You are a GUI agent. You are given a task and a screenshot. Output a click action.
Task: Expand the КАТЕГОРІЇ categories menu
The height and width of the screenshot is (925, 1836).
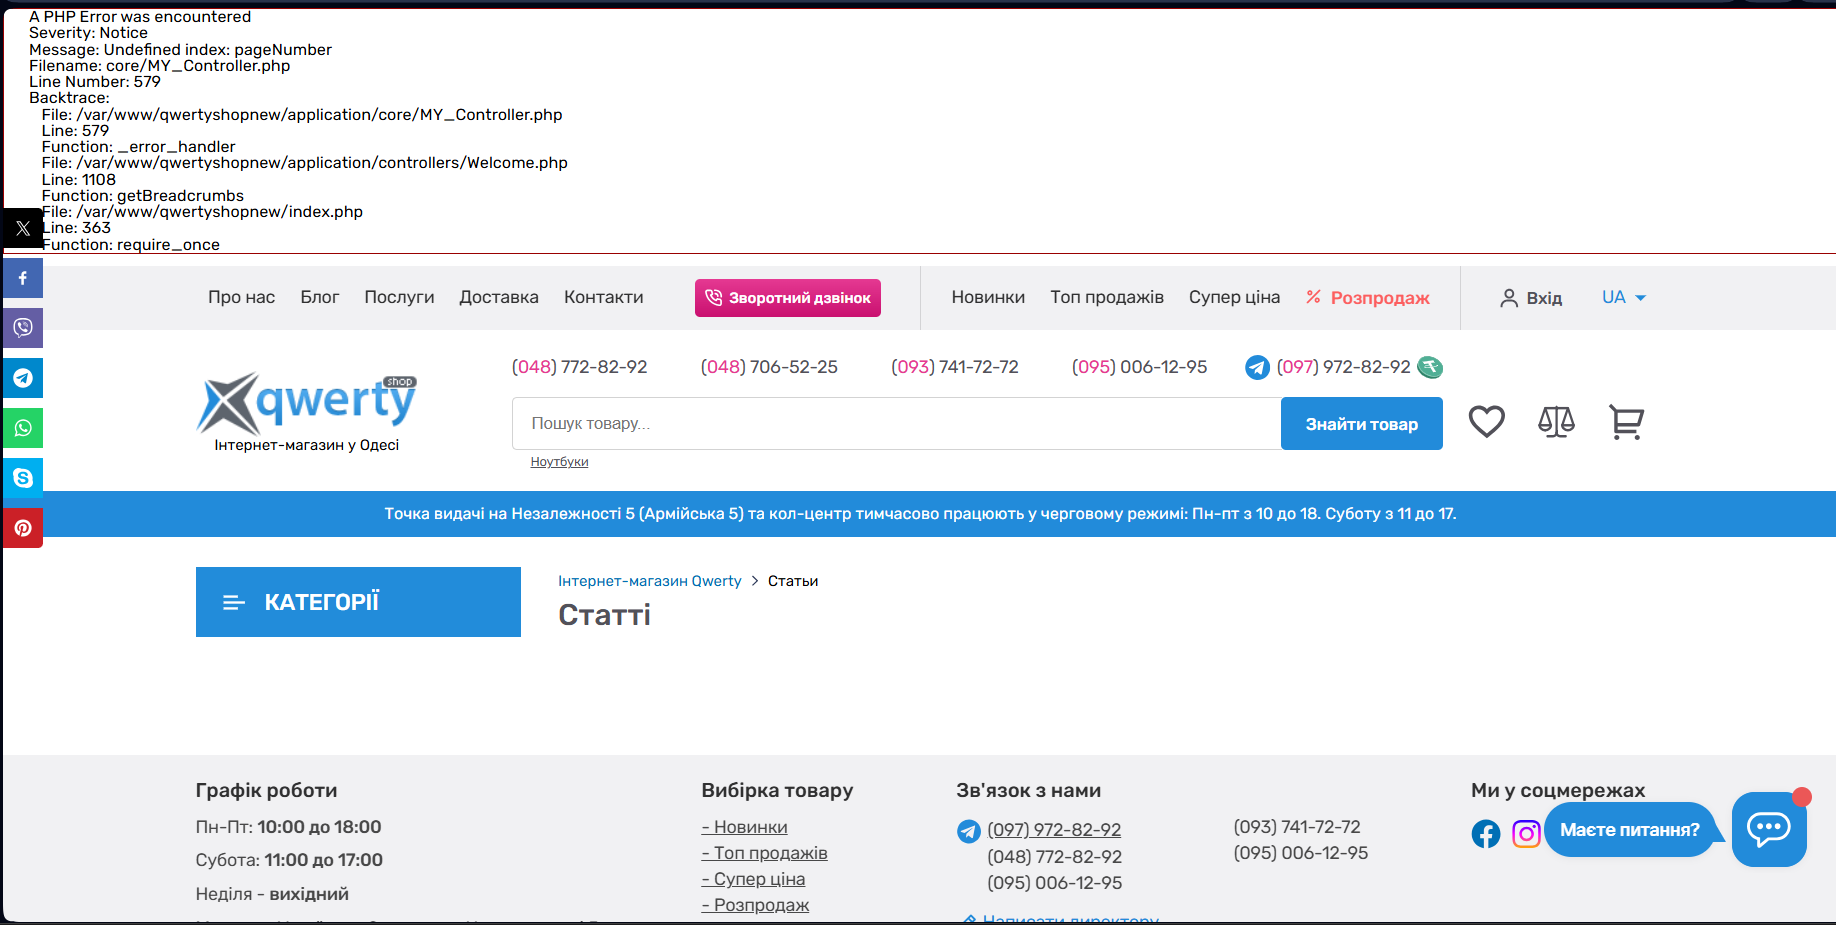(x=358, y=602)
